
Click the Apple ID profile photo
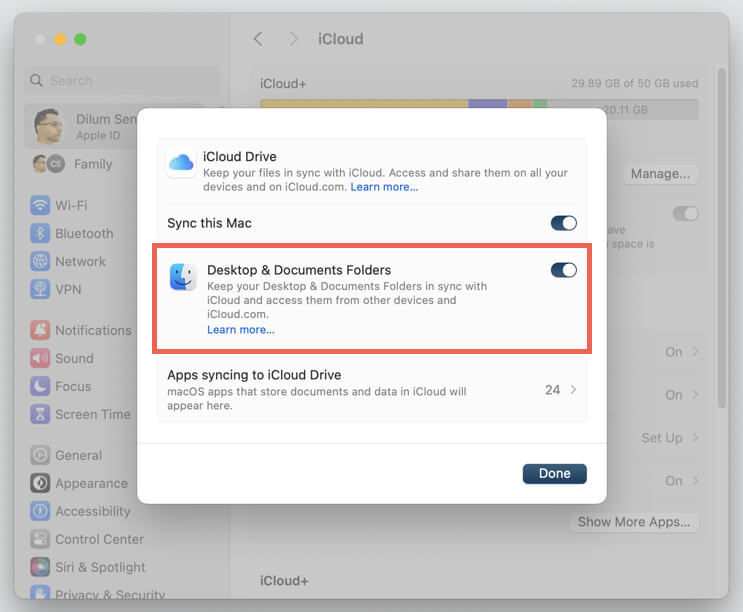point(48,126)
